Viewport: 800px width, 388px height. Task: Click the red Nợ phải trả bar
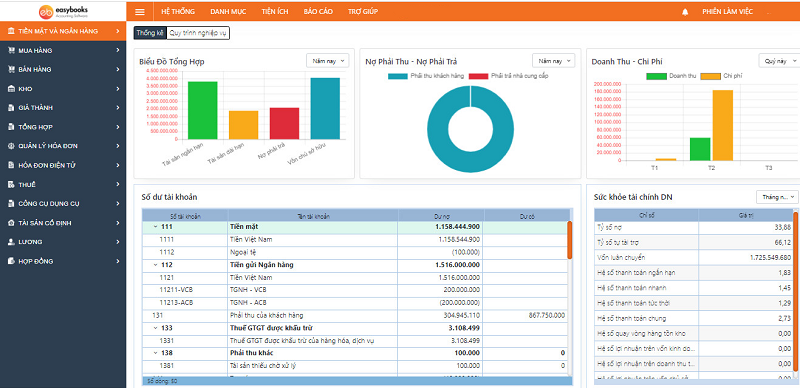(284, 124)
